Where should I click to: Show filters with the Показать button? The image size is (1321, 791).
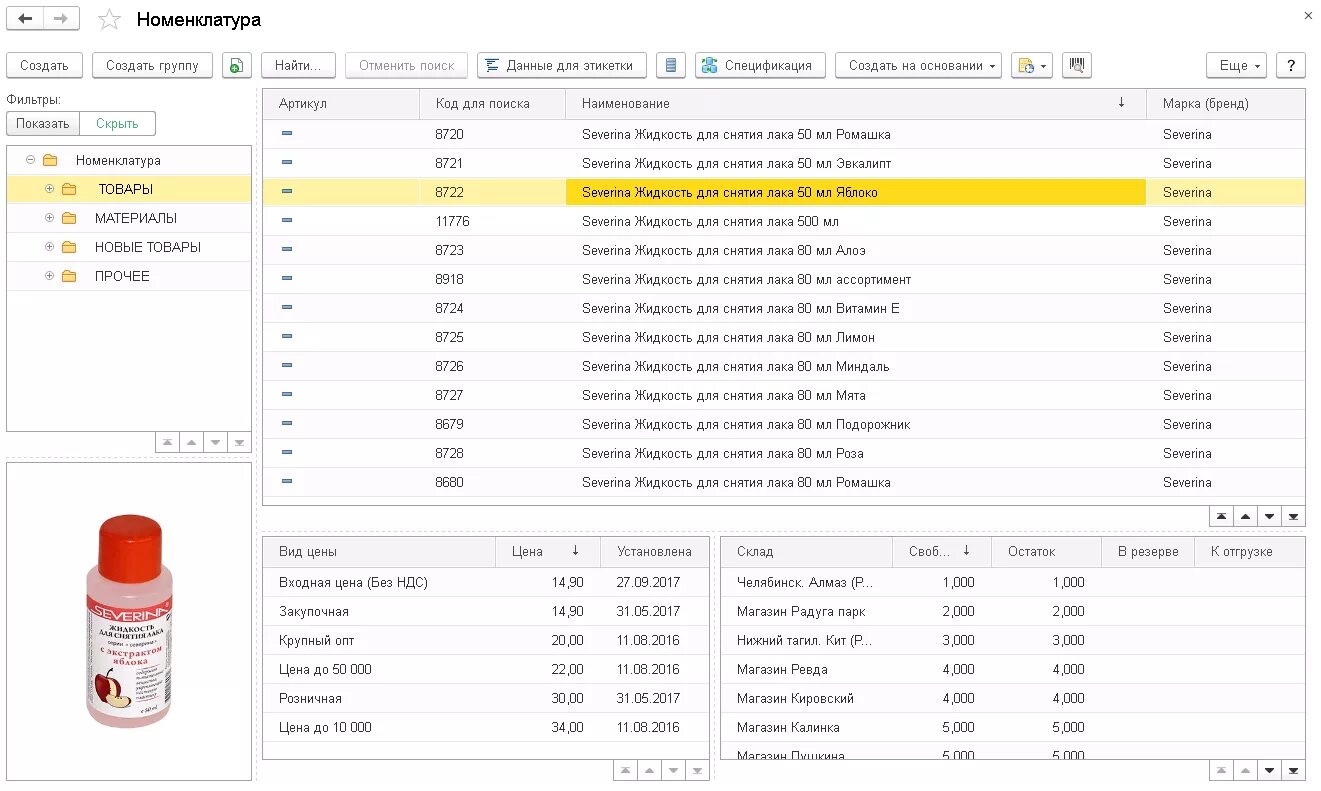click(43, 124)
